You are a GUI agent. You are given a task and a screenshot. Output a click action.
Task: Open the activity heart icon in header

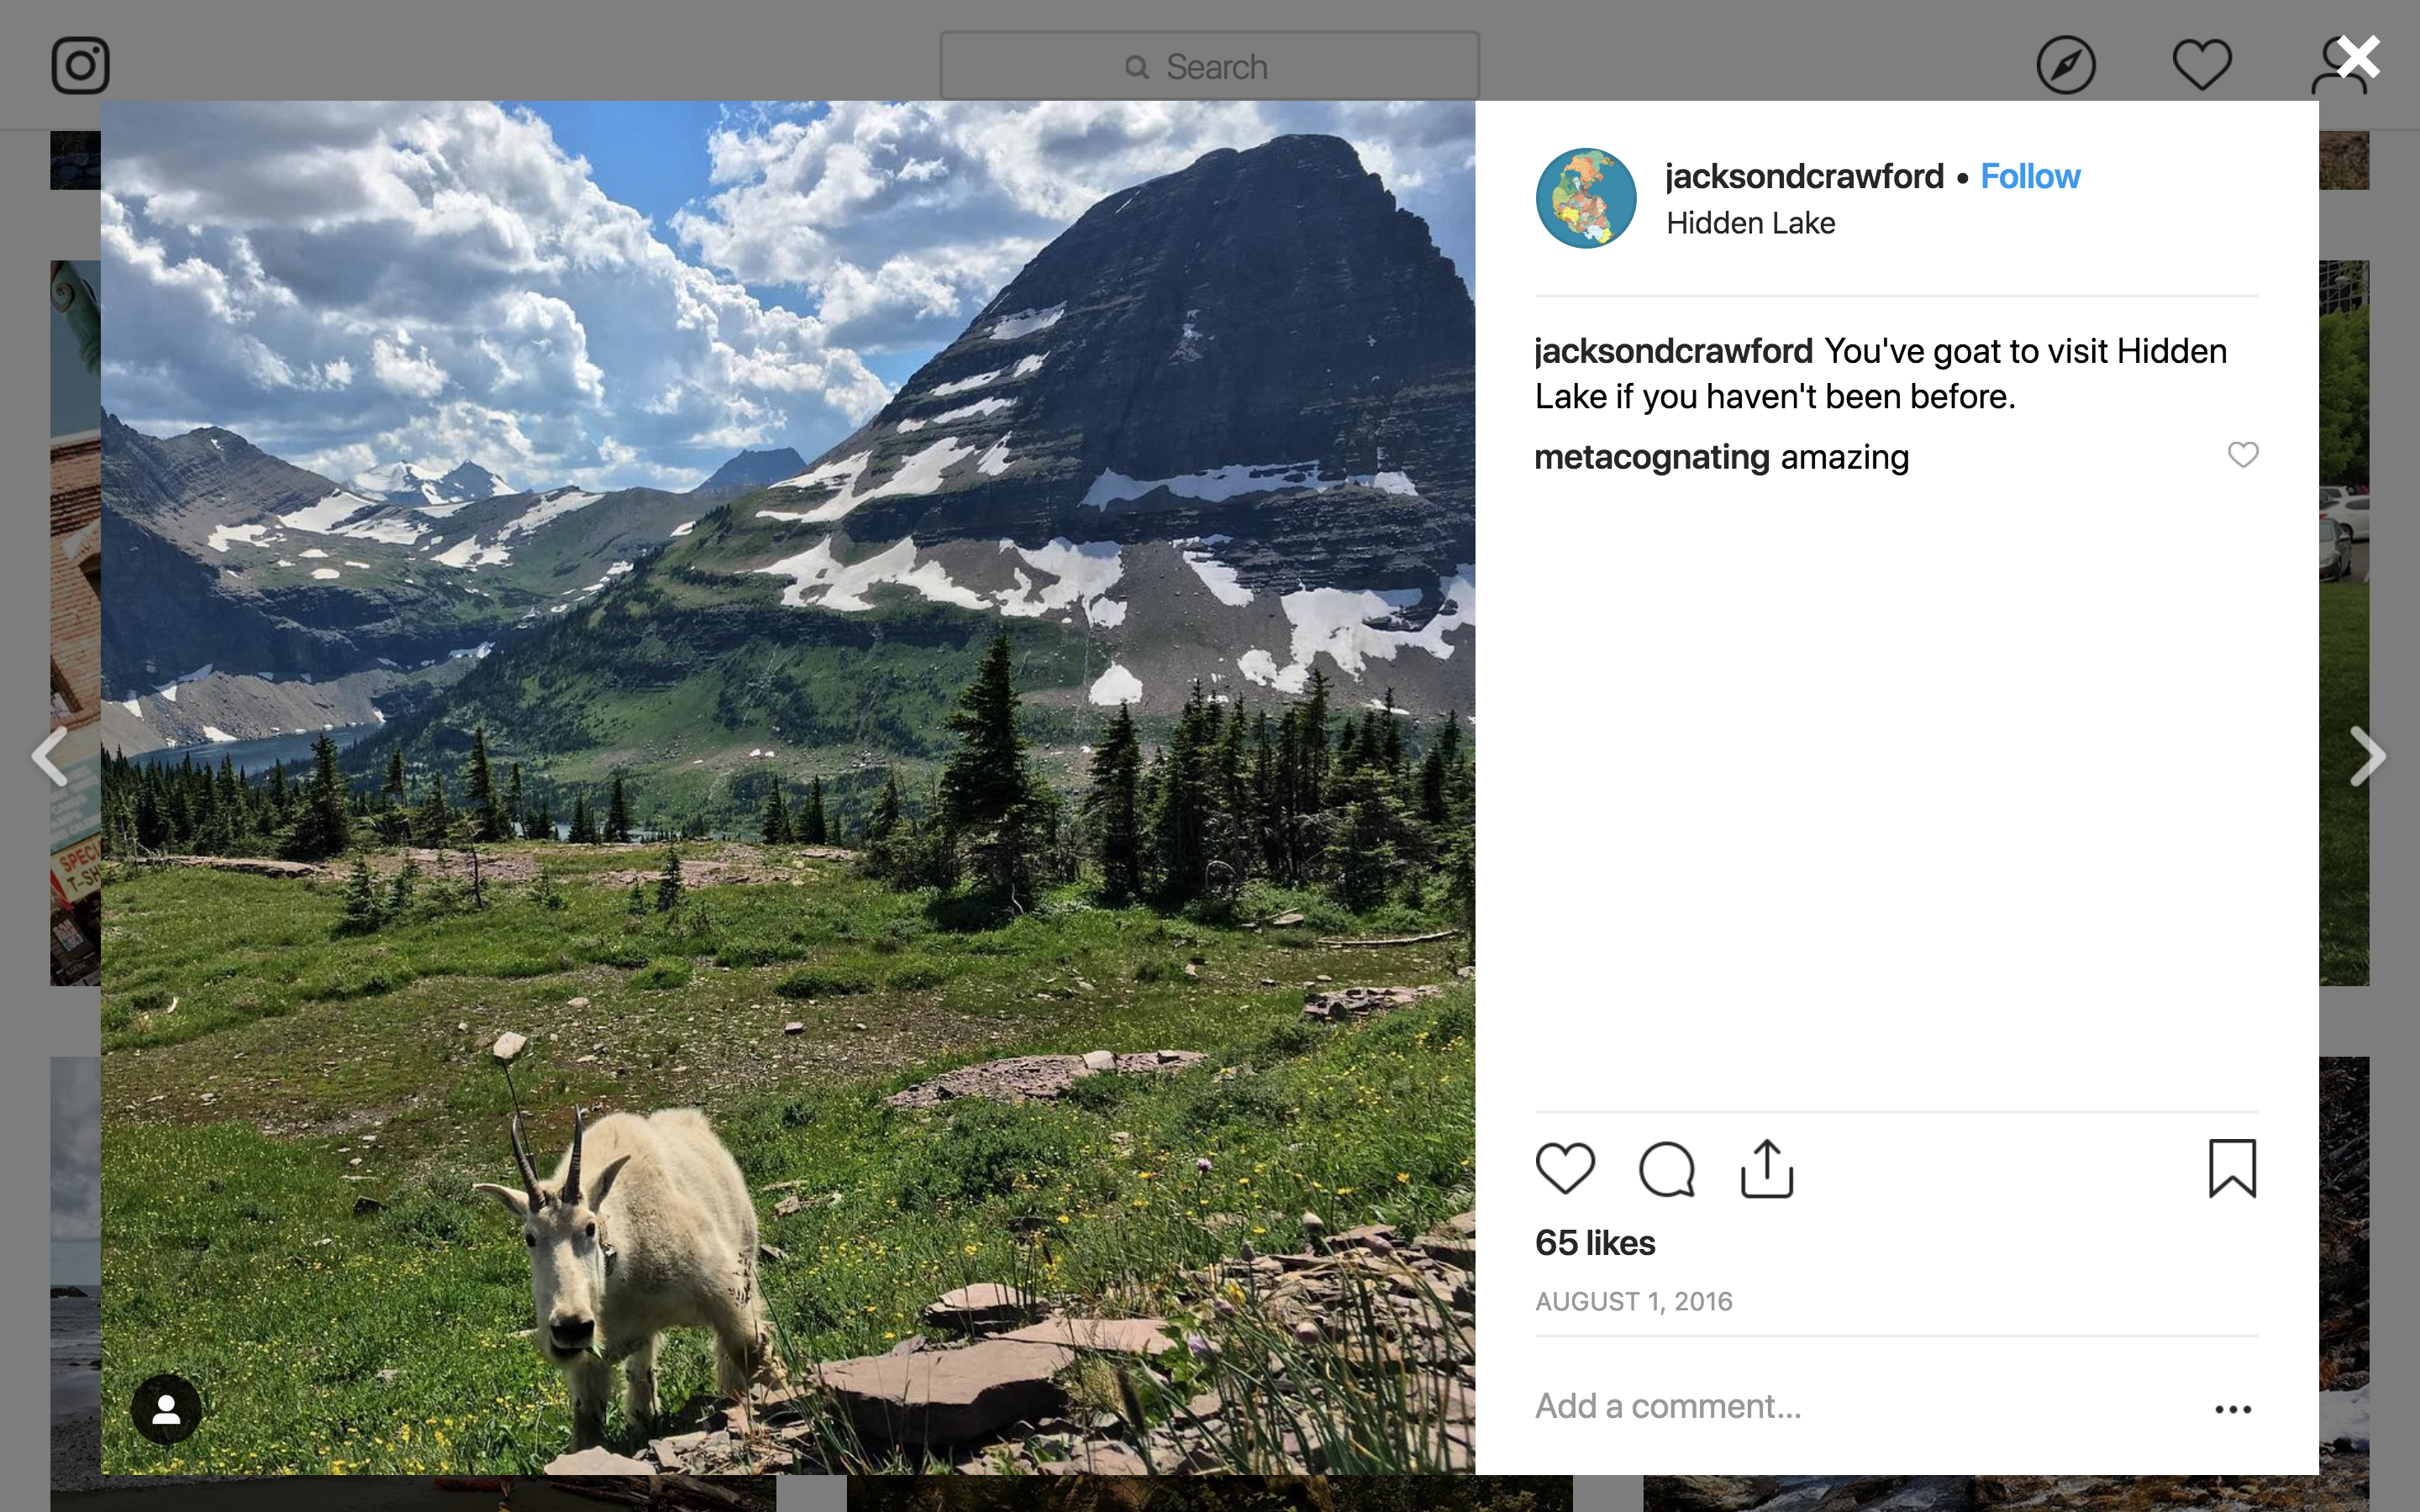coord(2201,66)
